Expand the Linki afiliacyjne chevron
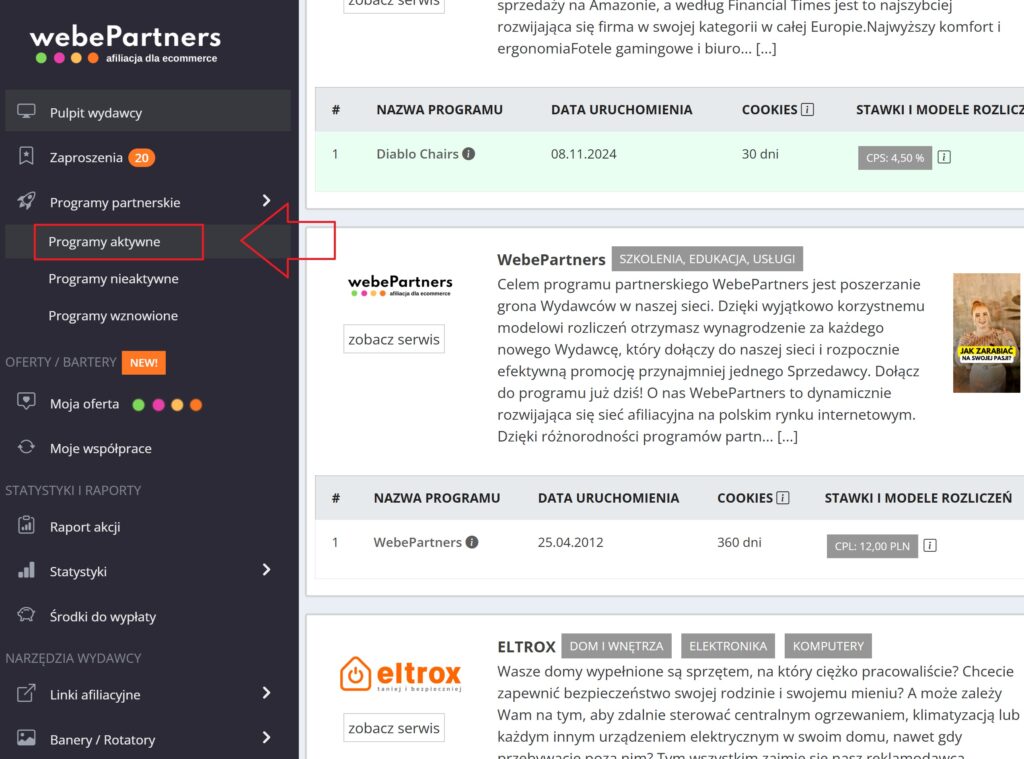 click(x=266, y=692)
